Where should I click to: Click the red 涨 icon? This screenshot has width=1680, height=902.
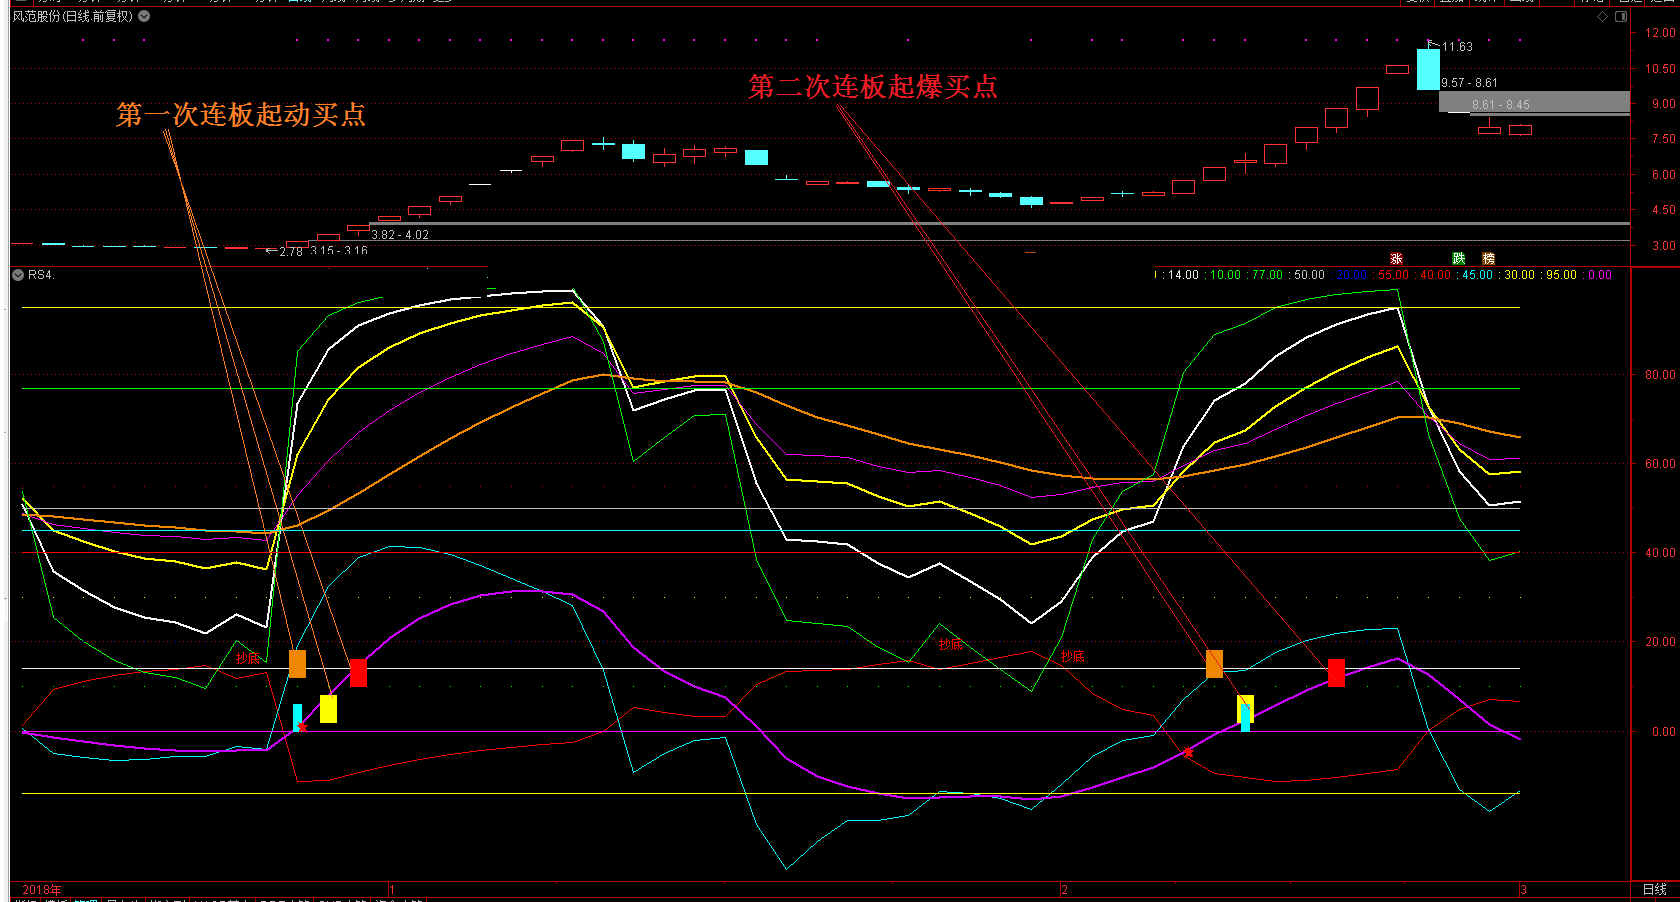[x=1396, y=259]
